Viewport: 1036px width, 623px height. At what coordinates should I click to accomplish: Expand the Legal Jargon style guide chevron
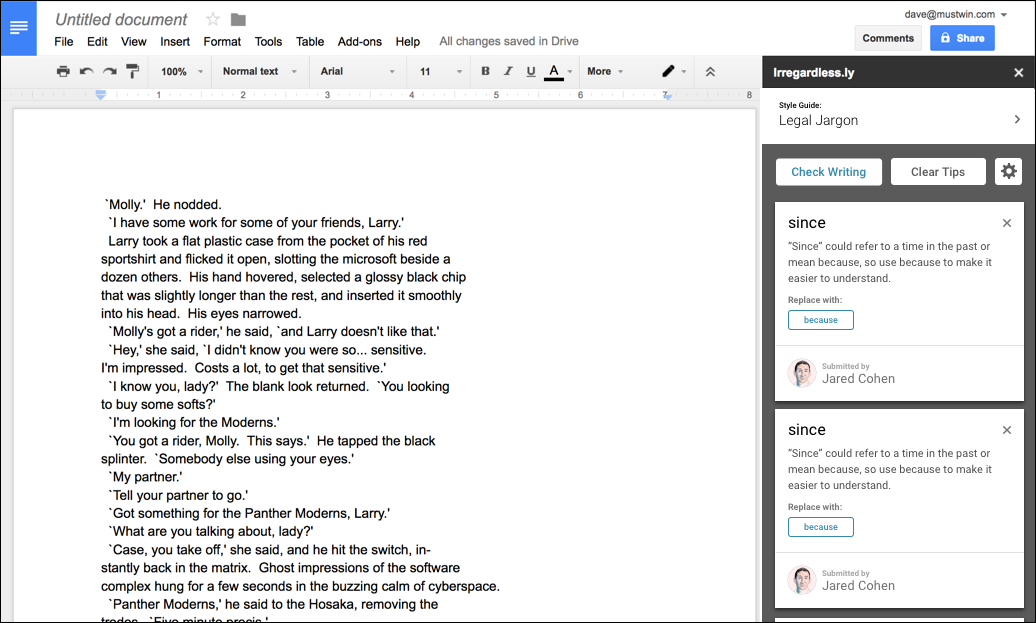tap(1017, 120)
